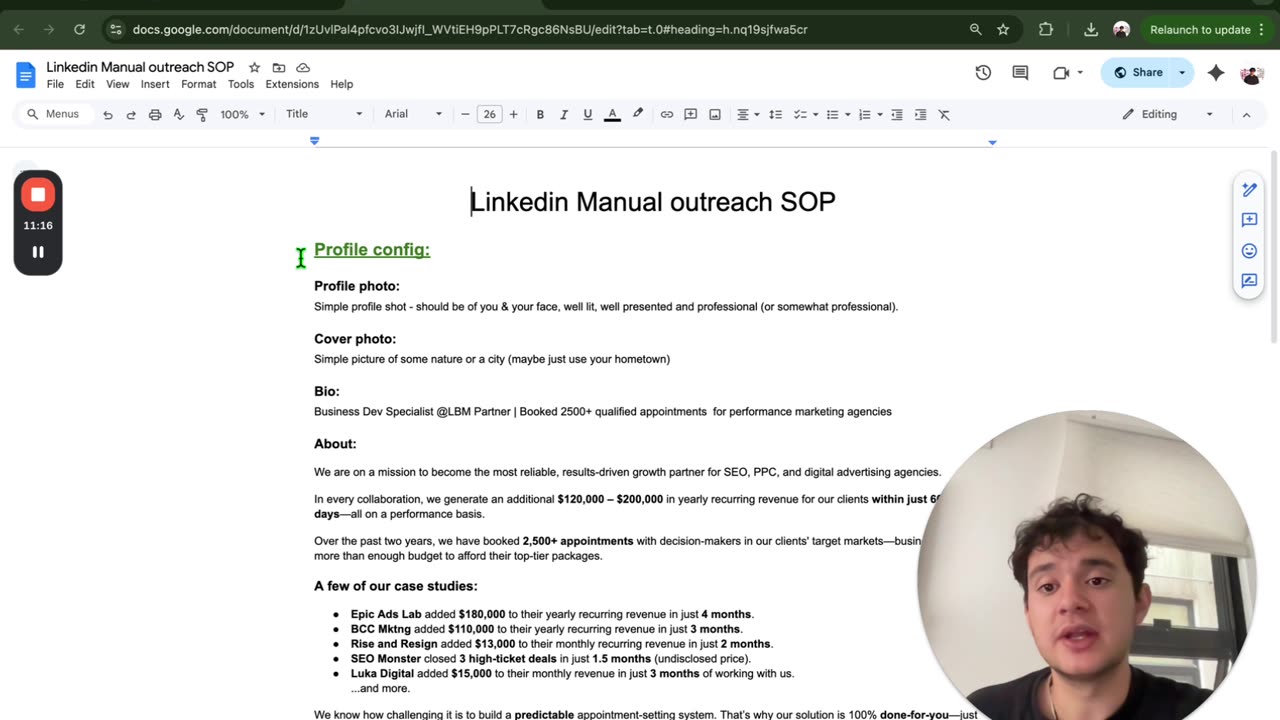Open version history clock icon
The width and height of the screenshot is (1280, 720).
tap(983, 72)
